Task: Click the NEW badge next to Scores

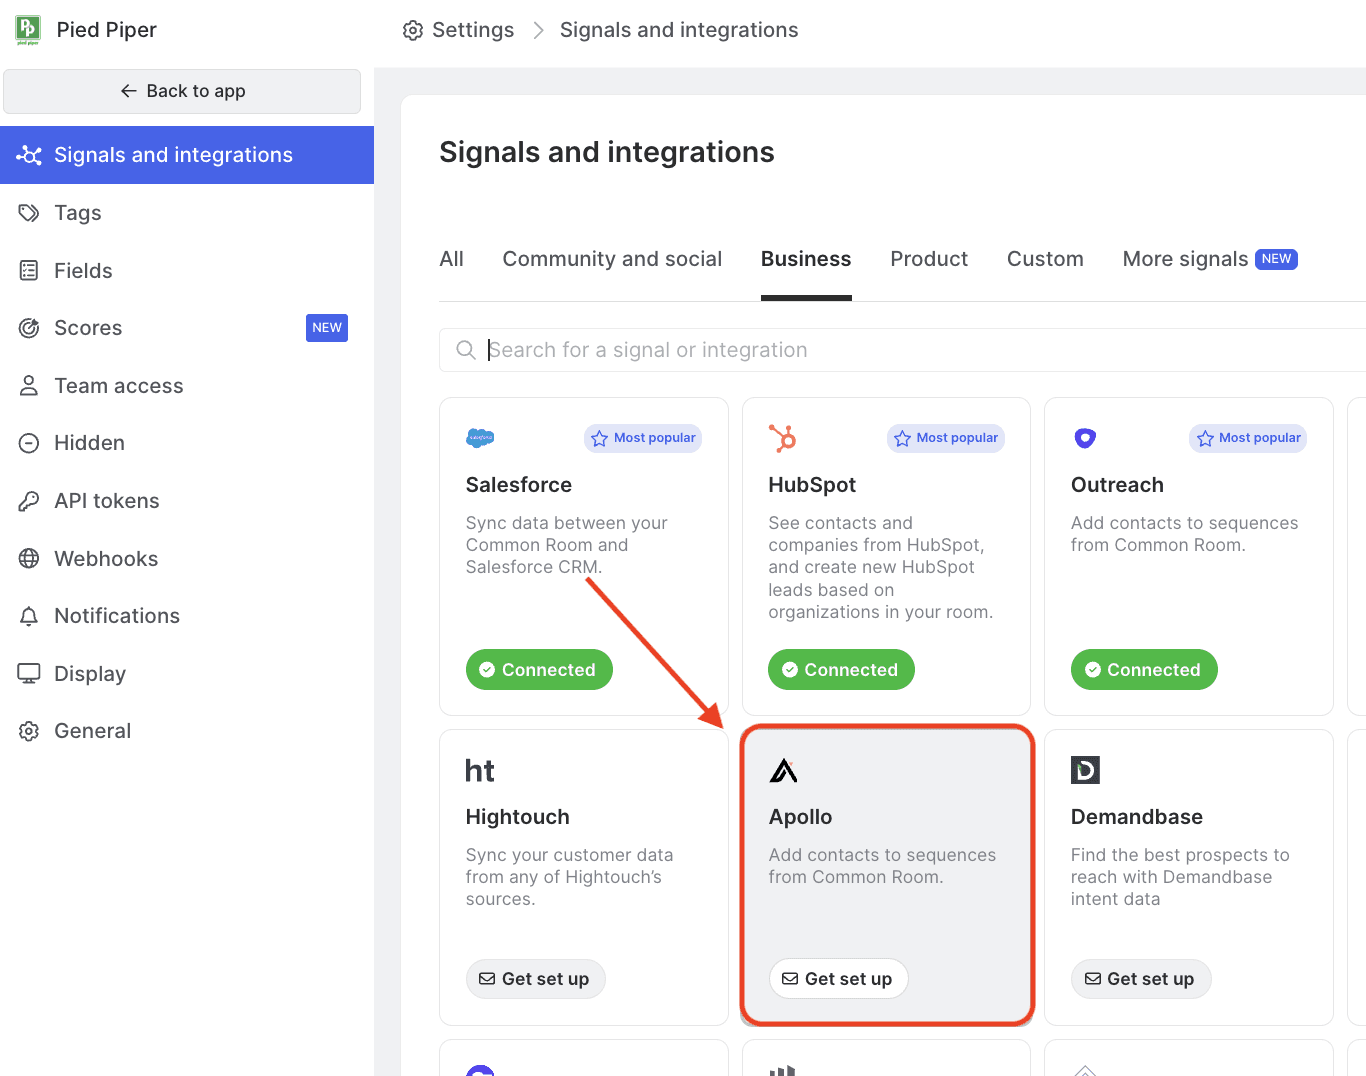Action: point(327,328)
